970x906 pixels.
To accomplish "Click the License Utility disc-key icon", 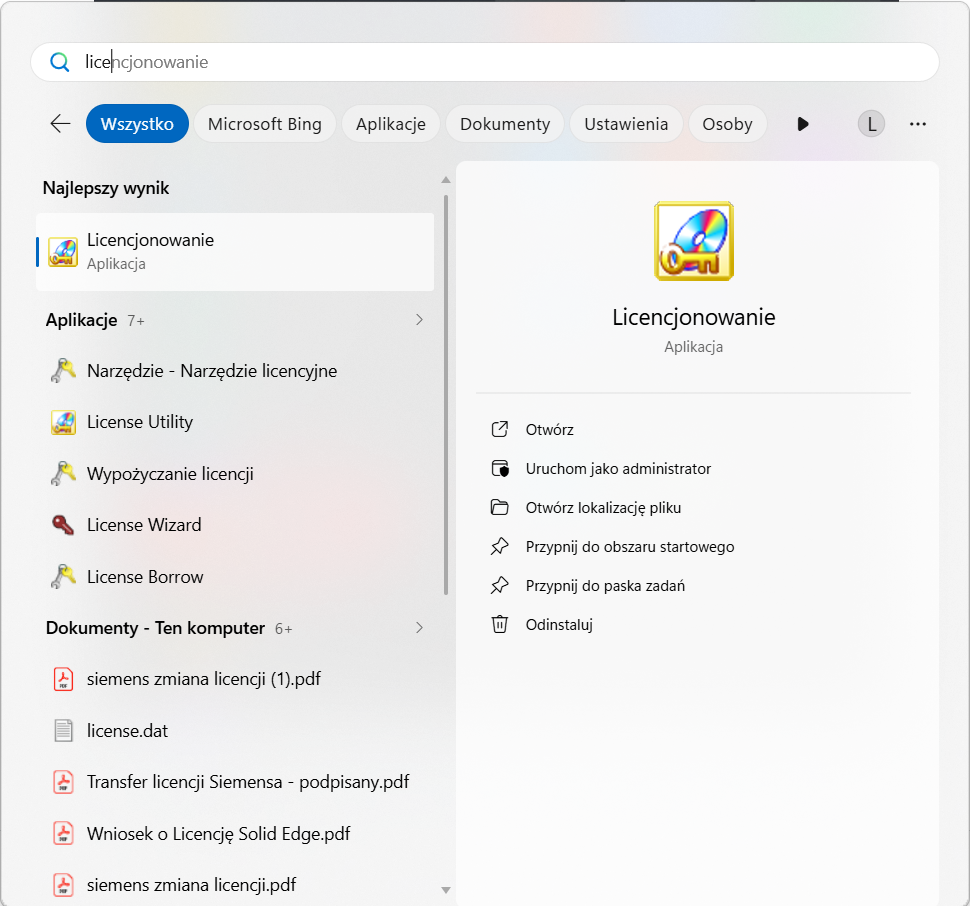I will [x=63, y=422].
